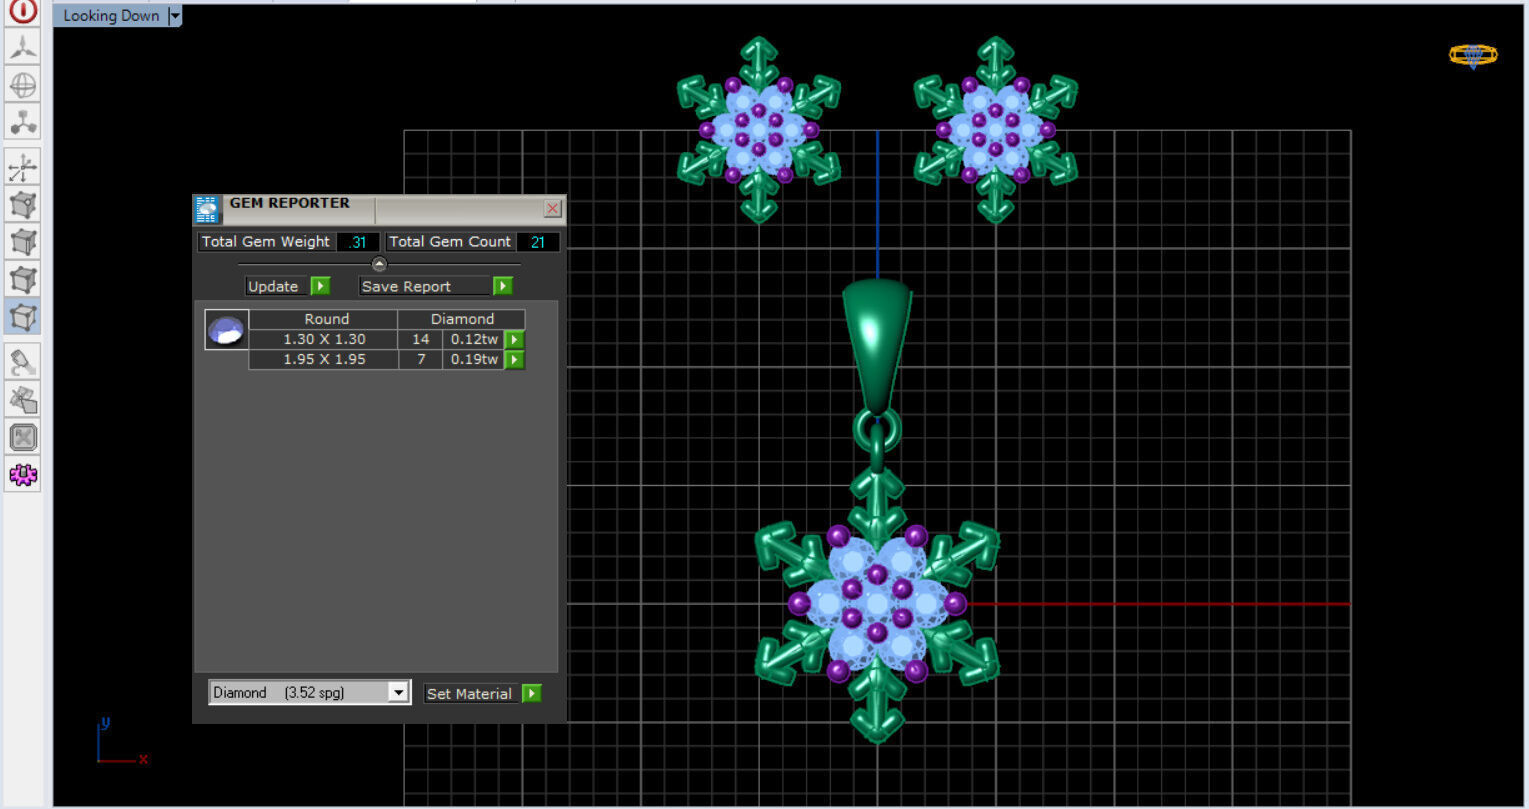The width and height of the screenshot is (1529, 809).
Task: Select the left snowflake earring model
Action: click(x=758, y=129)
